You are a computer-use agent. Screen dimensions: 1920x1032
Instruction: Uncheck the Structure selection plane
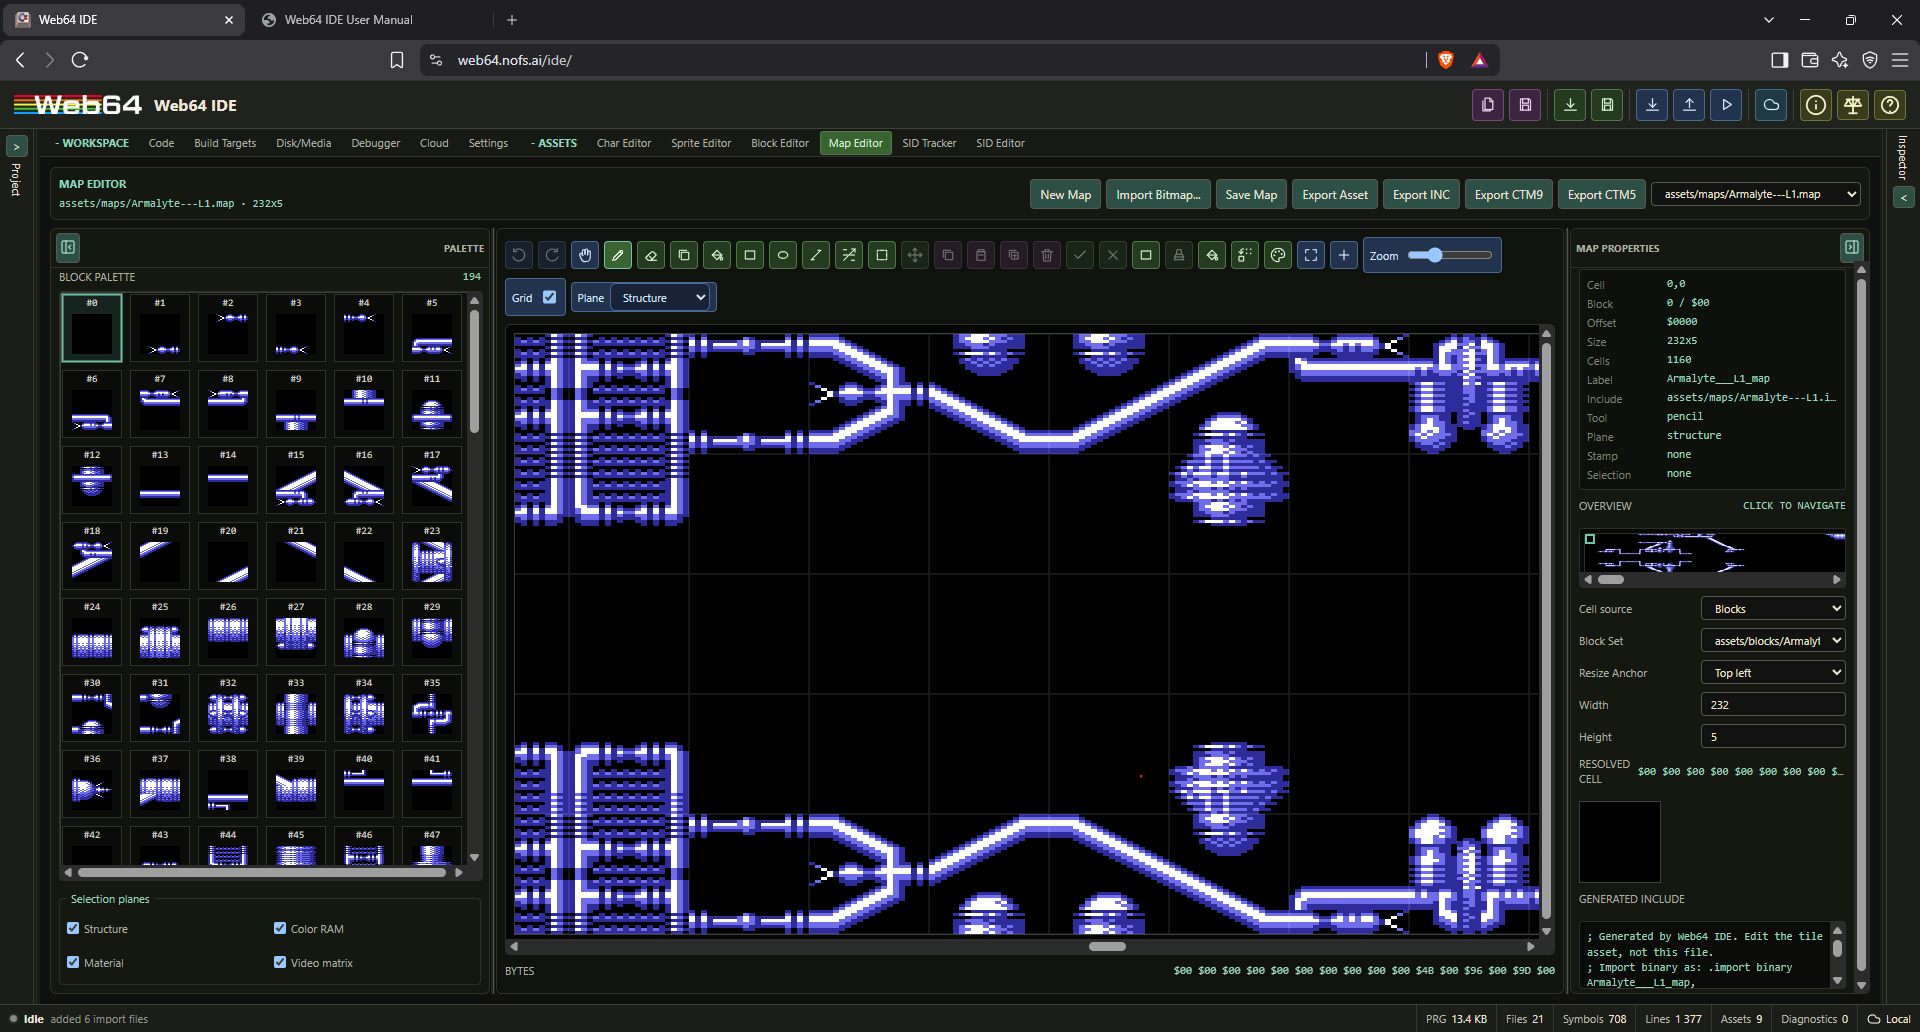coord(73,928)
